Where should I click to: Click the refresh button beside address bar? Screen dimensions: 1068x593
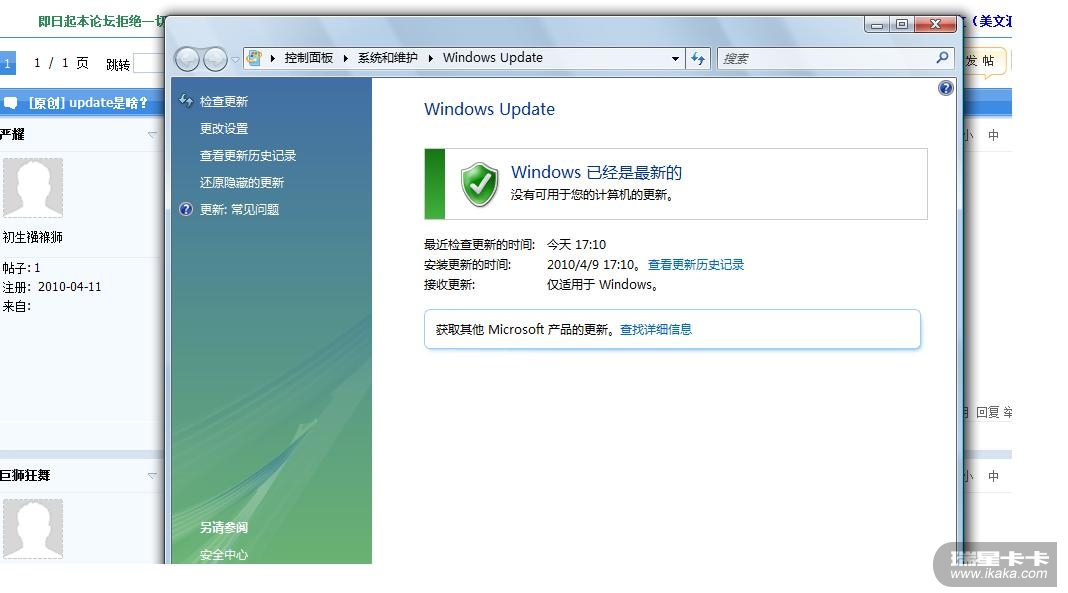[x=698, y=59]
